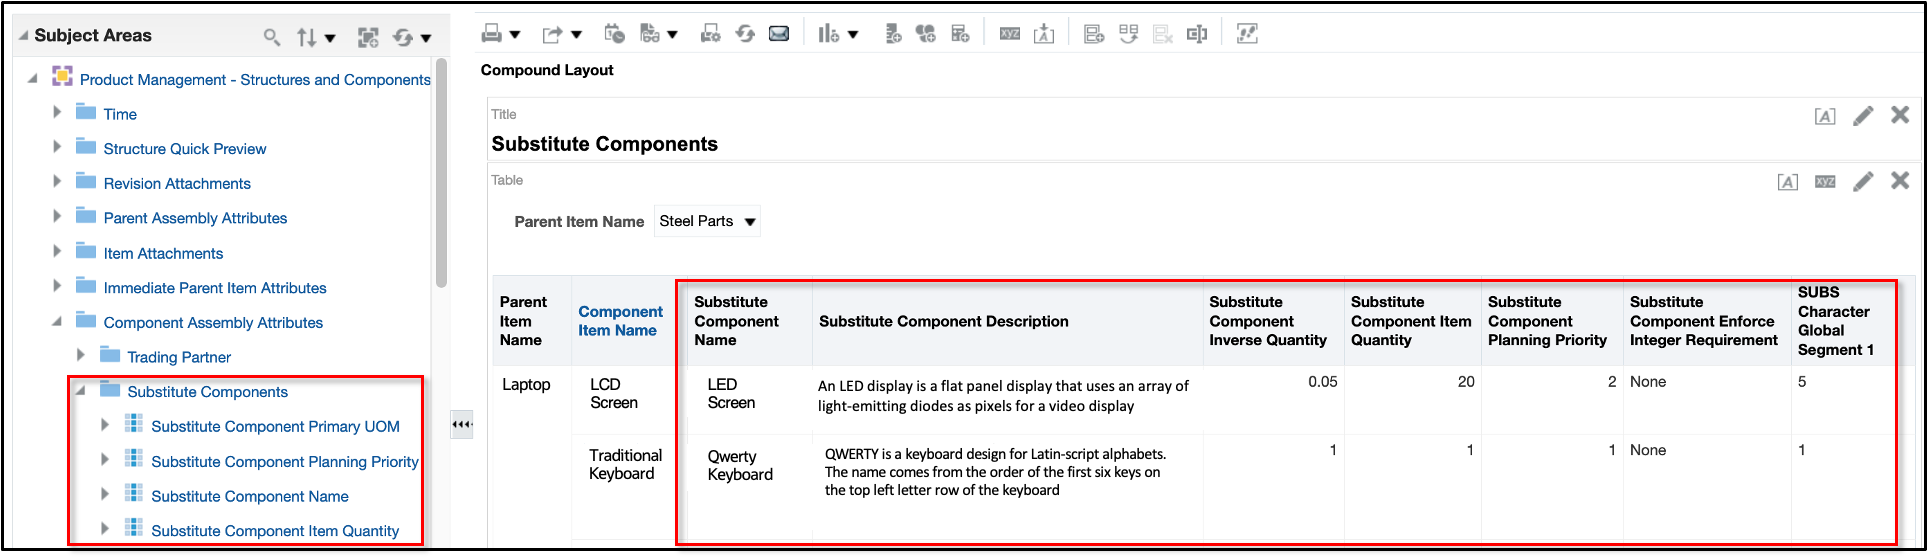Refresh the analysis results
This screenshot has height=560, width=1928.
point(745,34)
